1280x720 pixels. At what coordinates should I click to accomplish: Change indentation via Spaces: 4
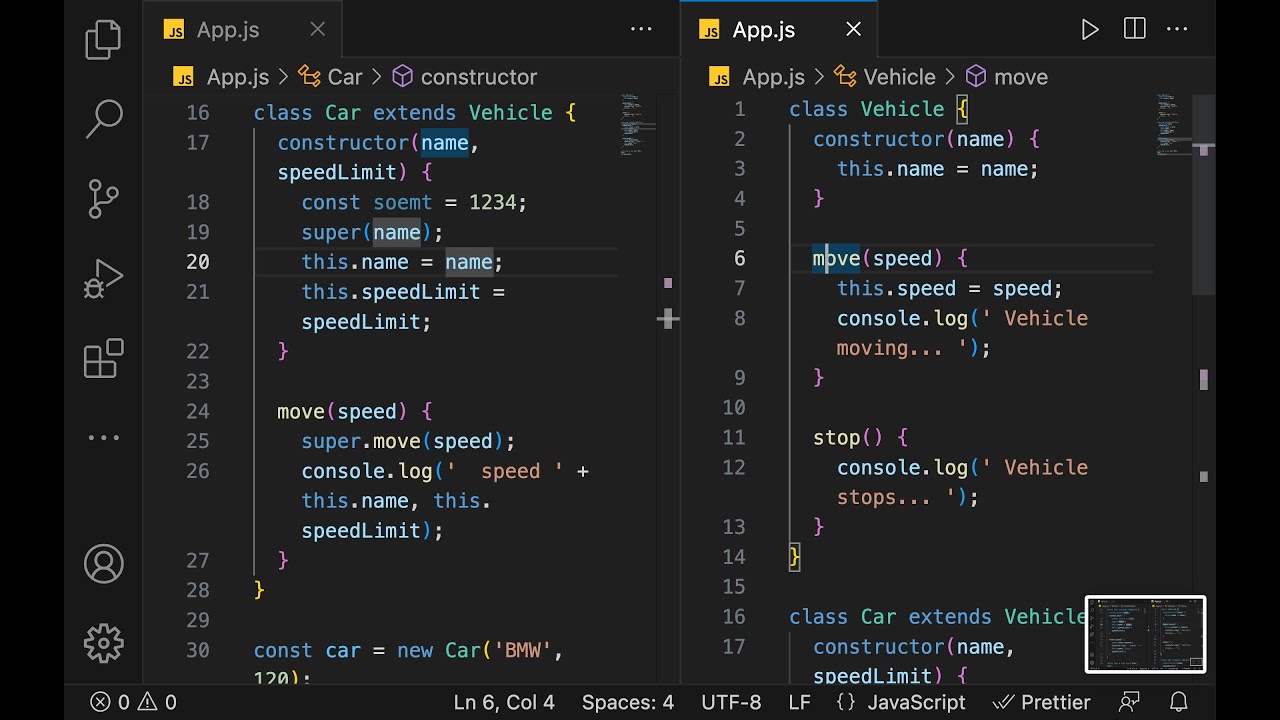click(628, 702)
